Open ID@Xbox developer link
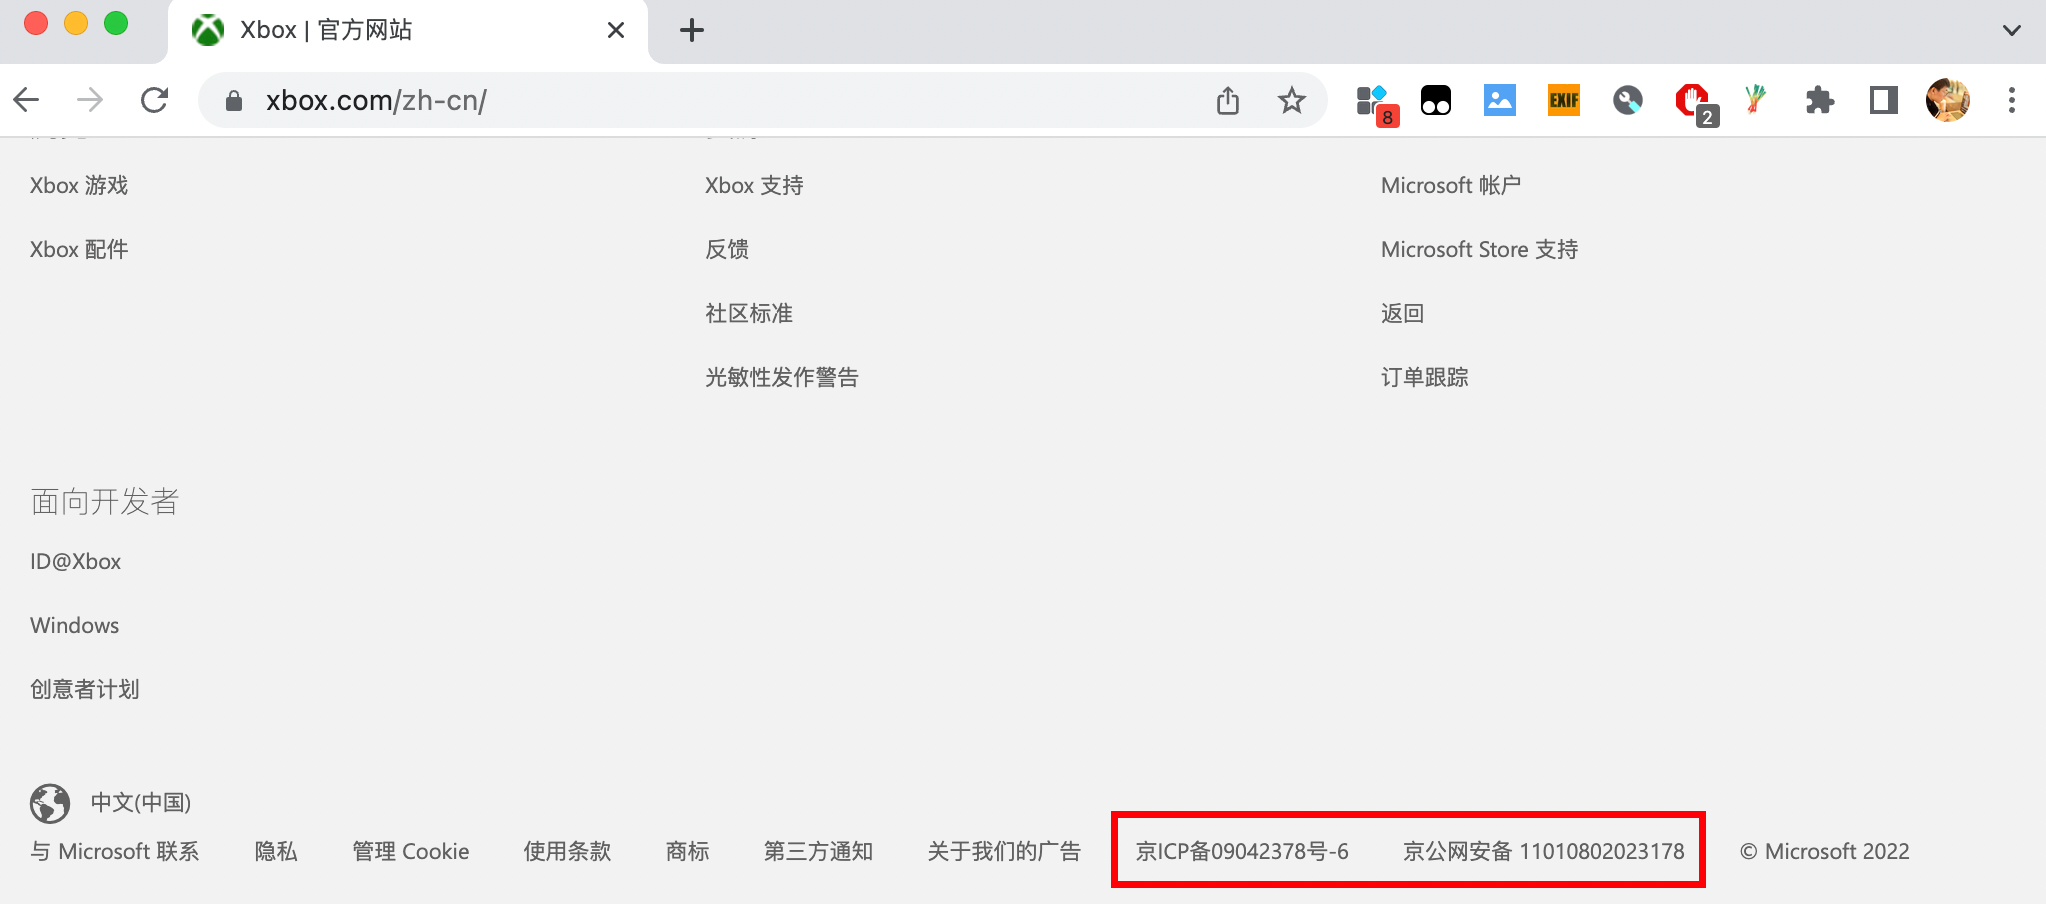The height and width of the screenshot is (904, 2046). 75,562
